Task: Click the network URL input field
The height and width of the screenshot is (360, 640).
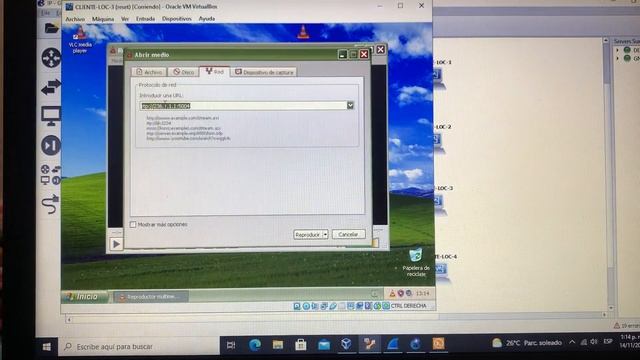Action: [243, 106]
